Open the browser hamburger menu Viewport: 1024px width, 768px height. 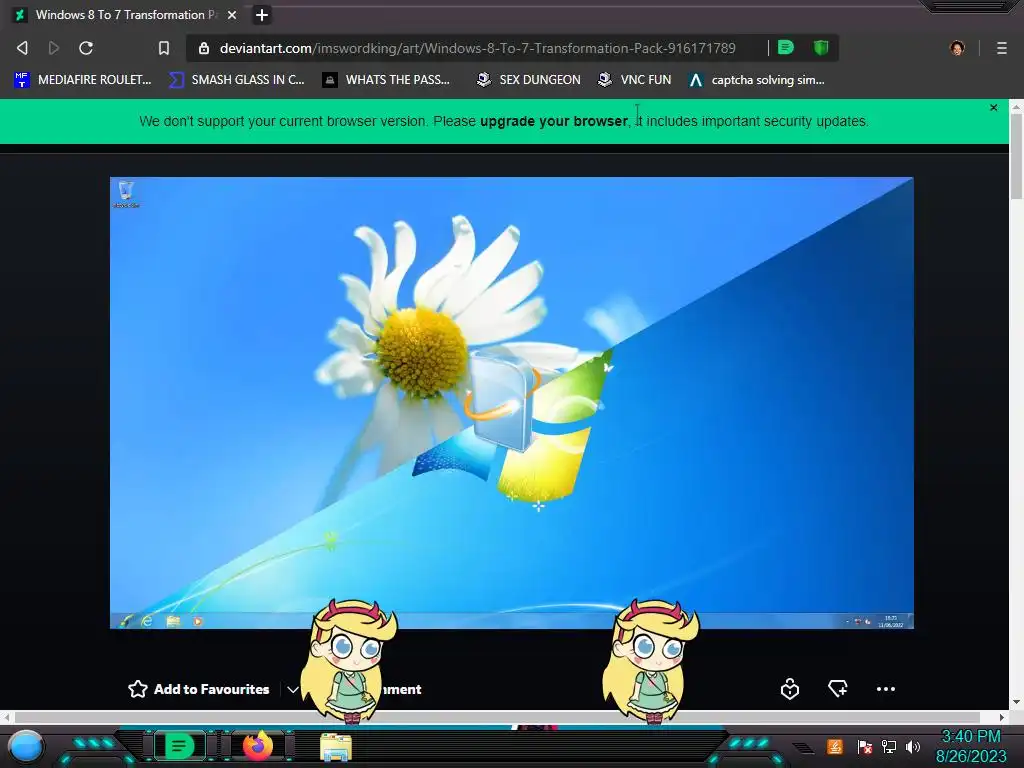coord(1001,48)
